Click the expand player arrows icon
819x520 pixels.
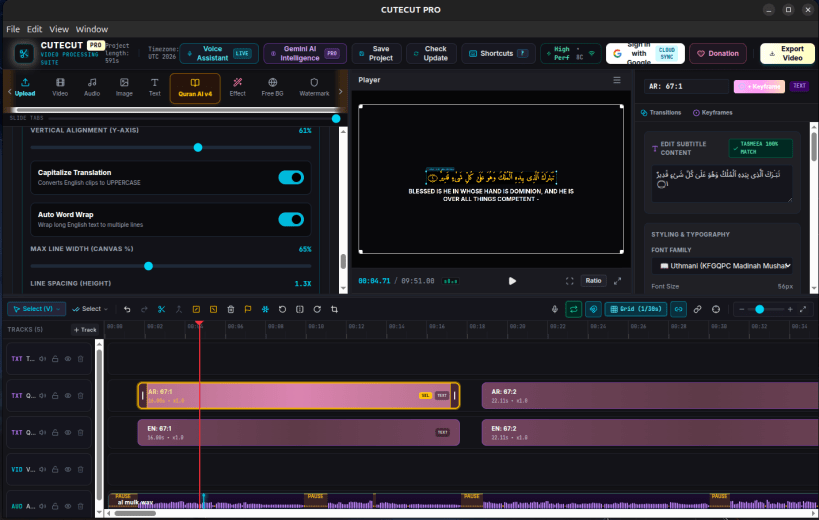click(x=617, y=281)
